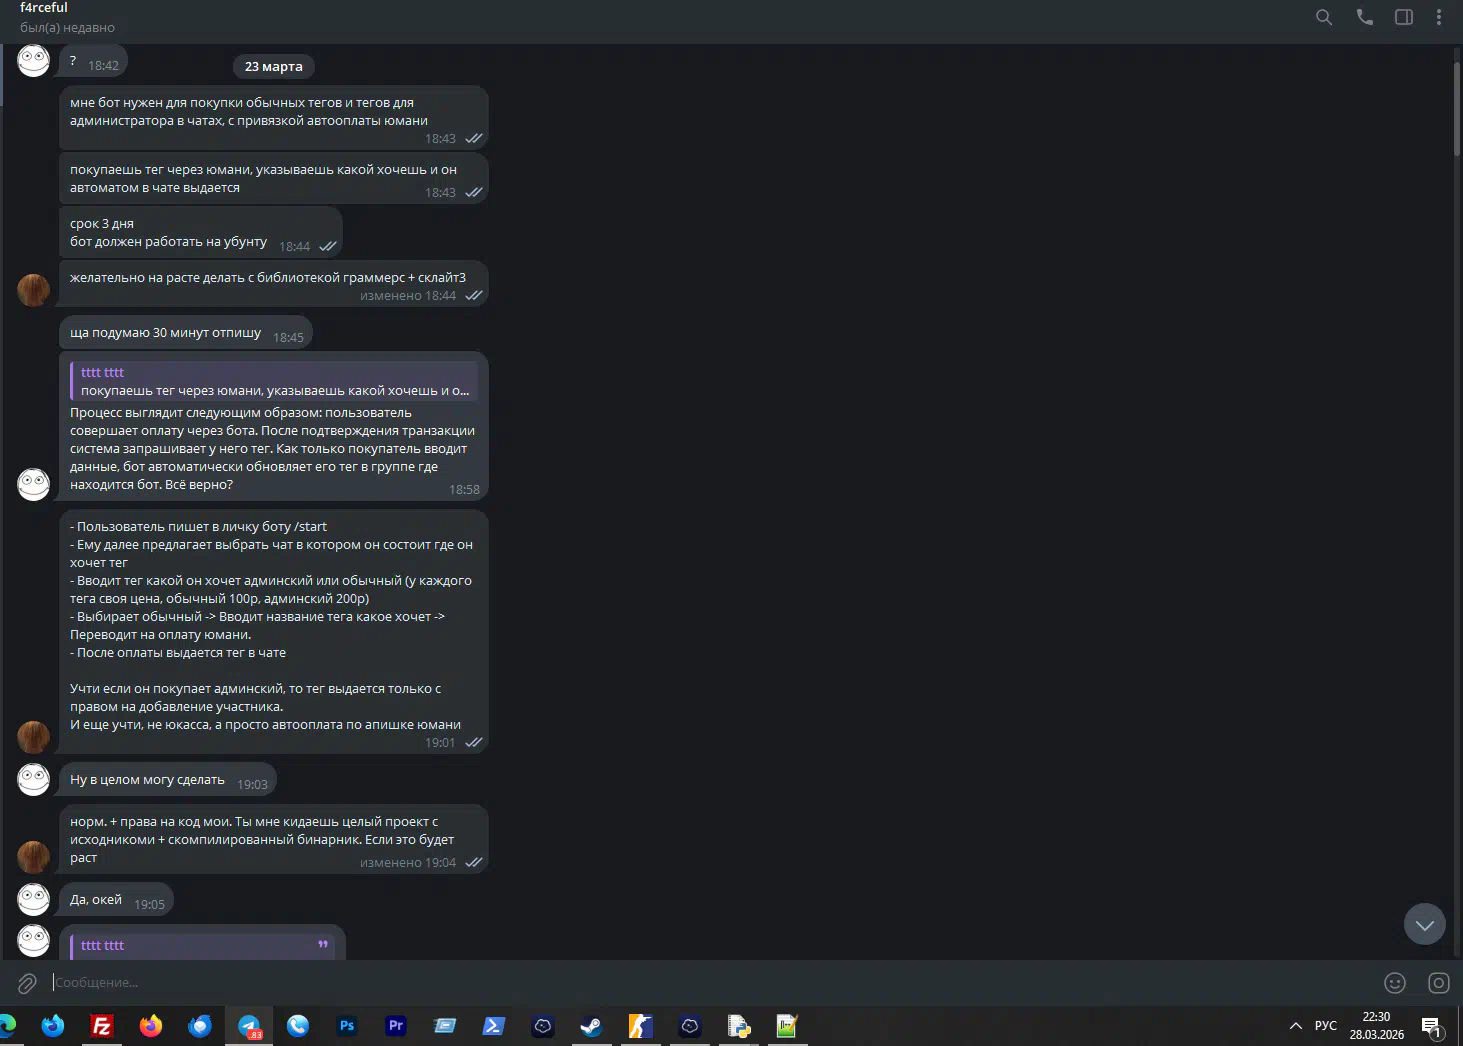
Task: Open the emoji picker smiley icon
Action: [x=1394, y=983]
